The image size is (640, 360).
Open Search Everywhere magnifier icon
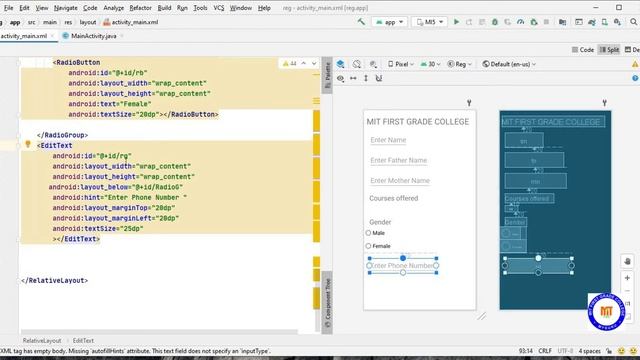tap(633, 22)
